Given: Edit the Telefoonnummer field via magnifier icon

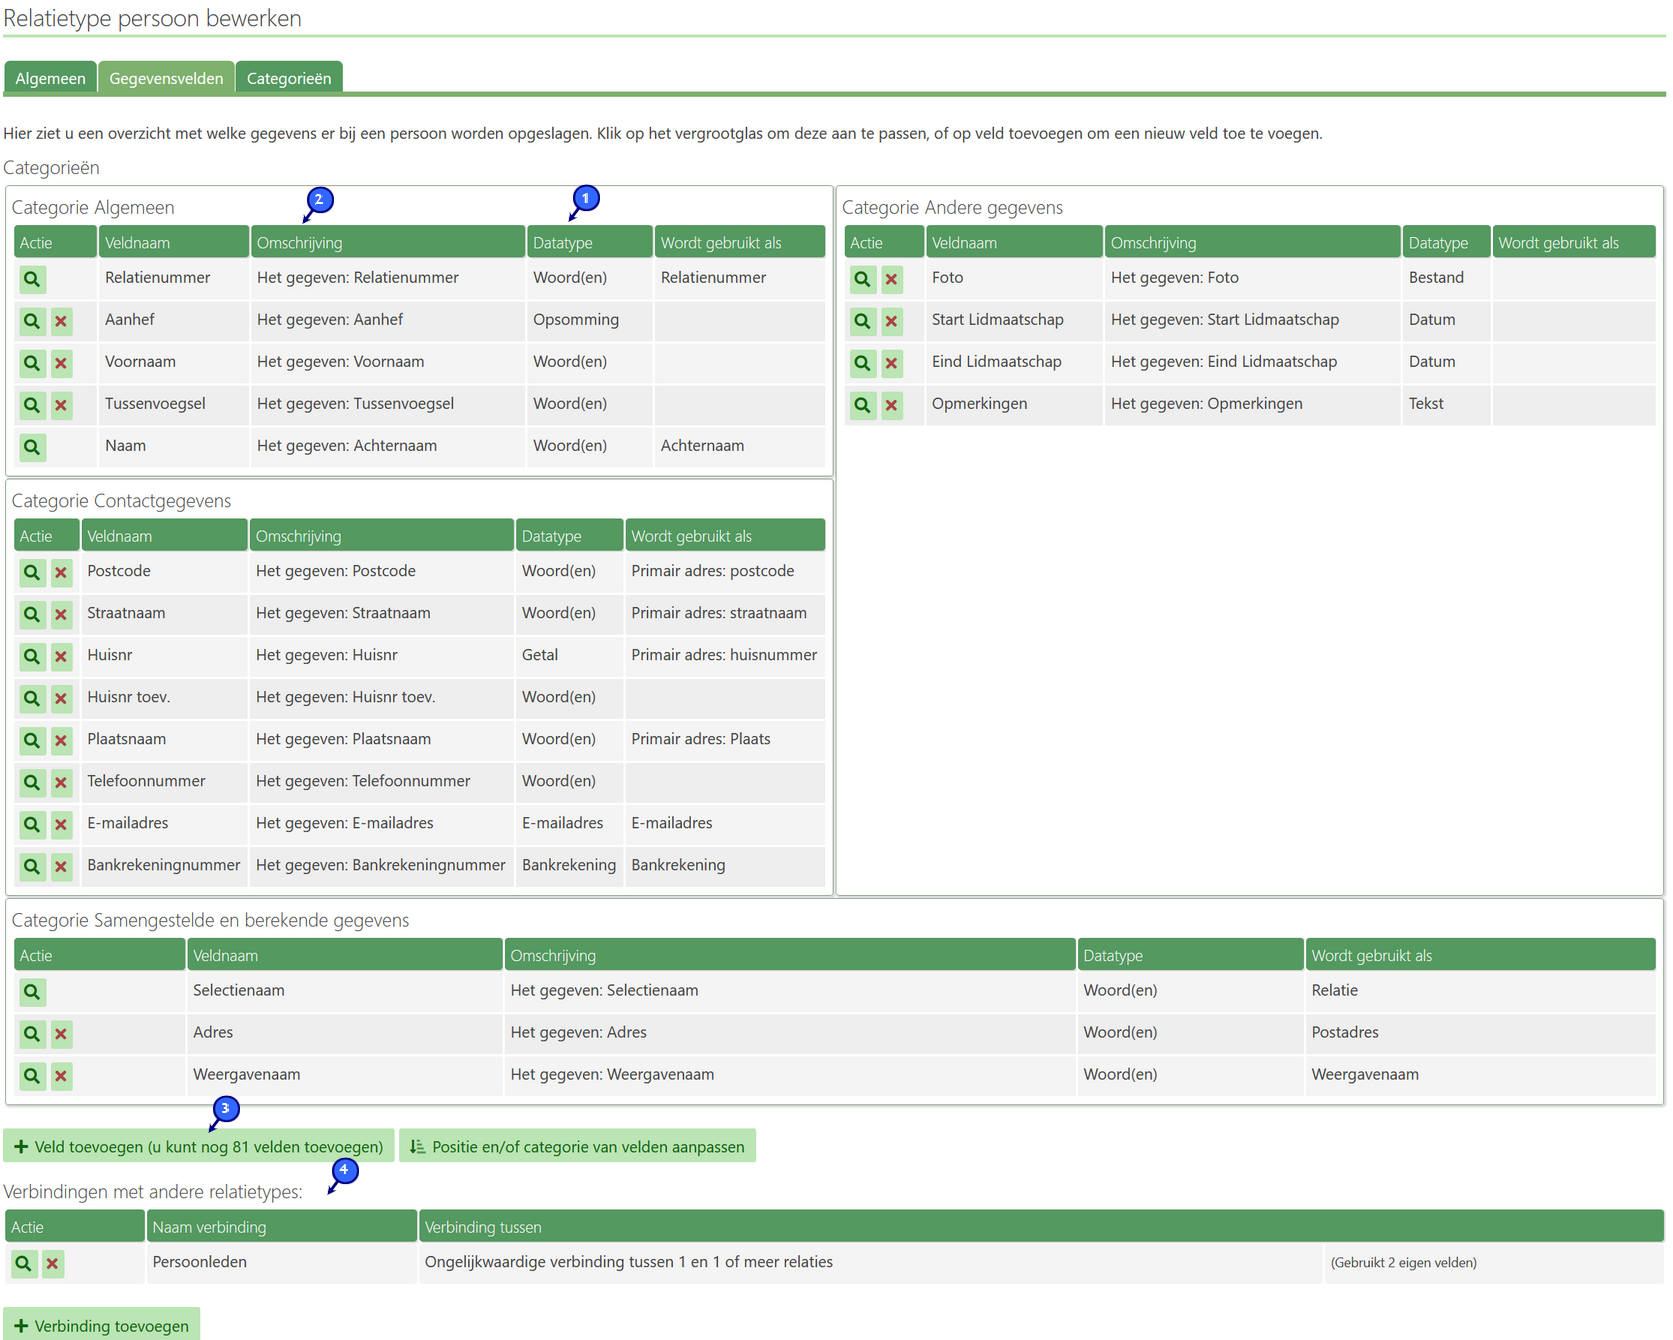Looking at the screenshot, I should coord(32,782).
